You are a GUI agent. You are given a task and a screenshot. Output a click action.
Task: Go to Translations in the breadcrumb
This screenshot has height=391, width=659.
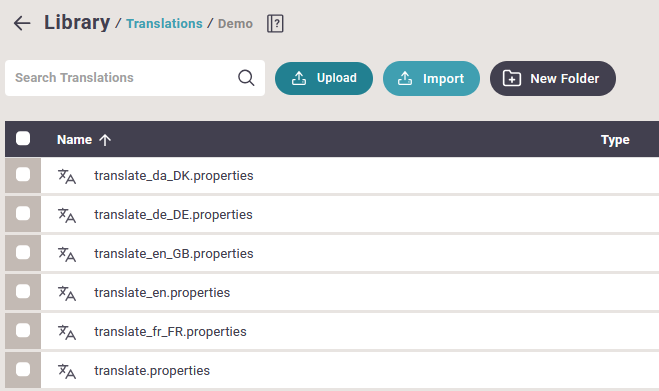[164, 24]
